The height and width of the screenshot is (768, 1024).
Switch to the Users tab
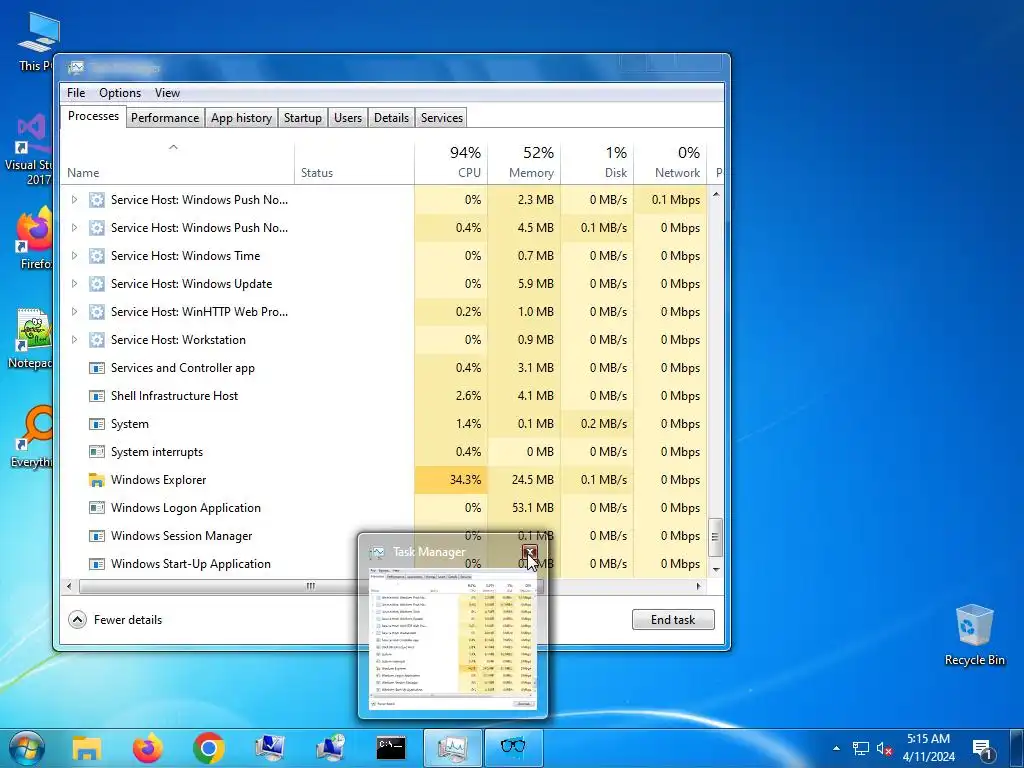tap(347, 118)
